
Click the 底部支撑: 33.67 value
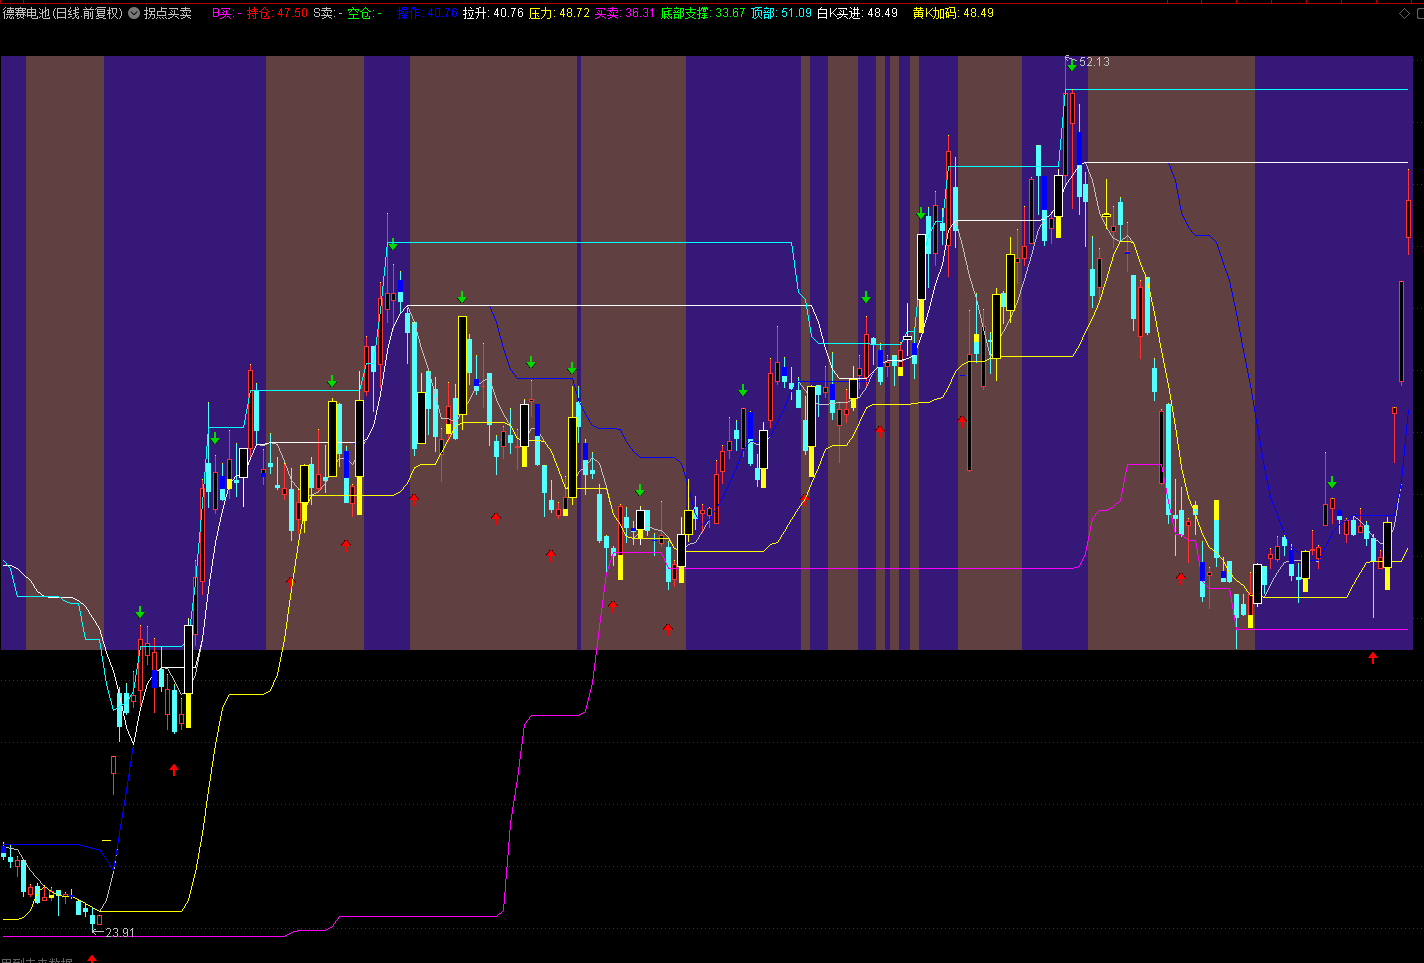(x=703, y=13)
